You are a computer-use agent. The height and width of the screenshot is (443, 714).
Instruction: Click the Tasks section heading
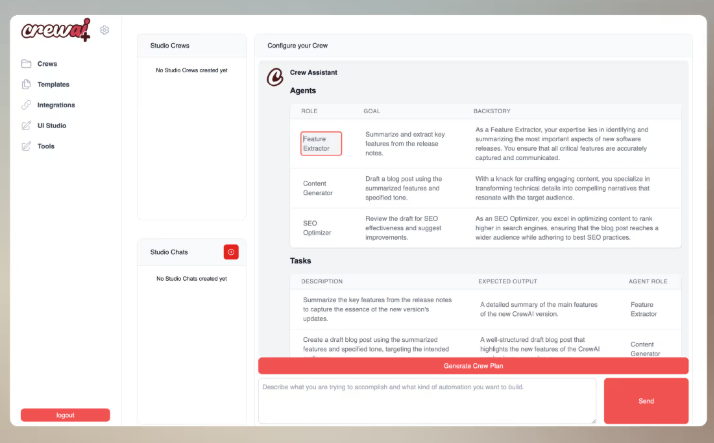301,261
